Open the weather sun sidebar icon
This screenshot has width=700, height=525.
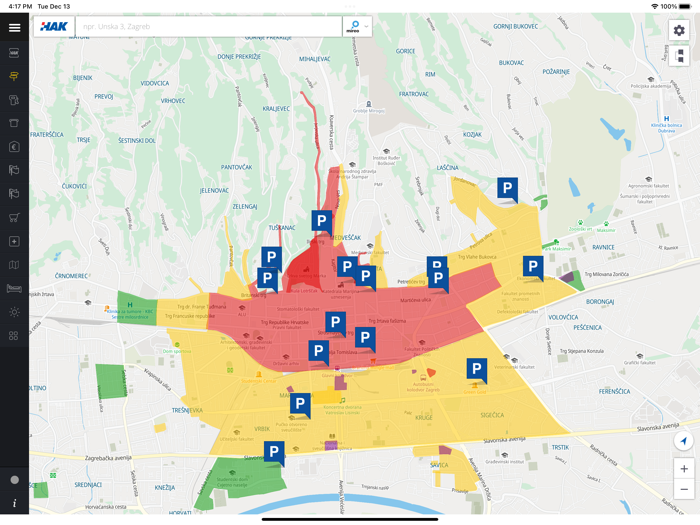click(x=14, y=312)
